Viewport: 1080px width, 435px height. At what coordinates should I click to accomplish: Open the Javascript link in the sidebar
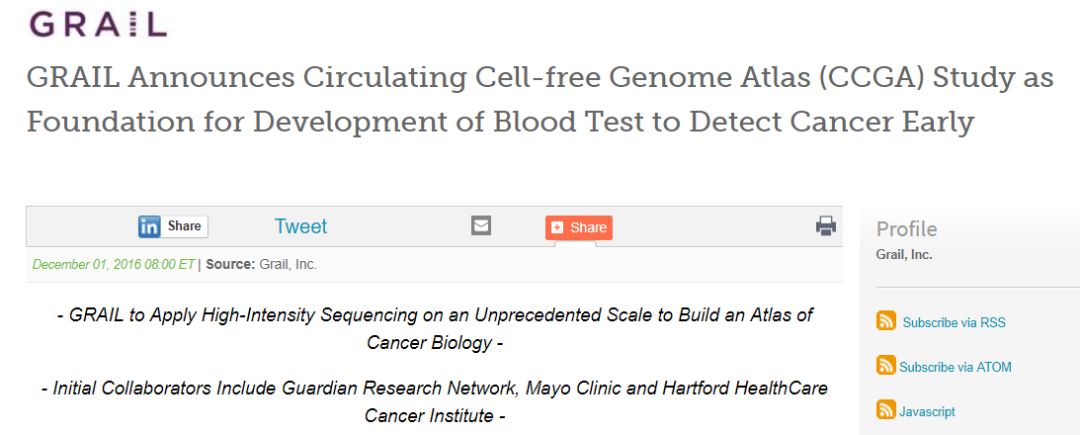pyautogui.click(x=928, y=411)
